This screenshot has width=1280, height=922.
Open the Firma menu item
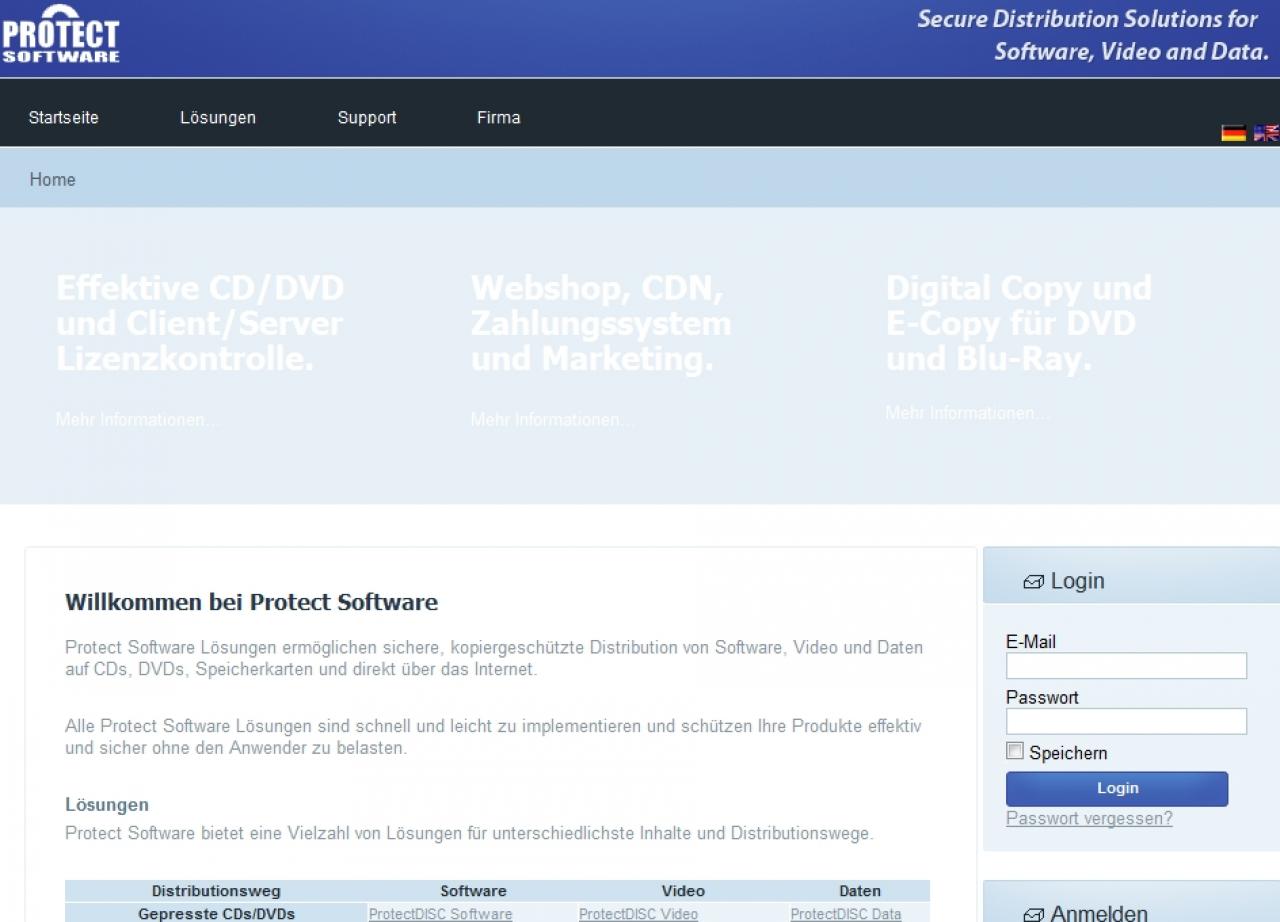498,117
